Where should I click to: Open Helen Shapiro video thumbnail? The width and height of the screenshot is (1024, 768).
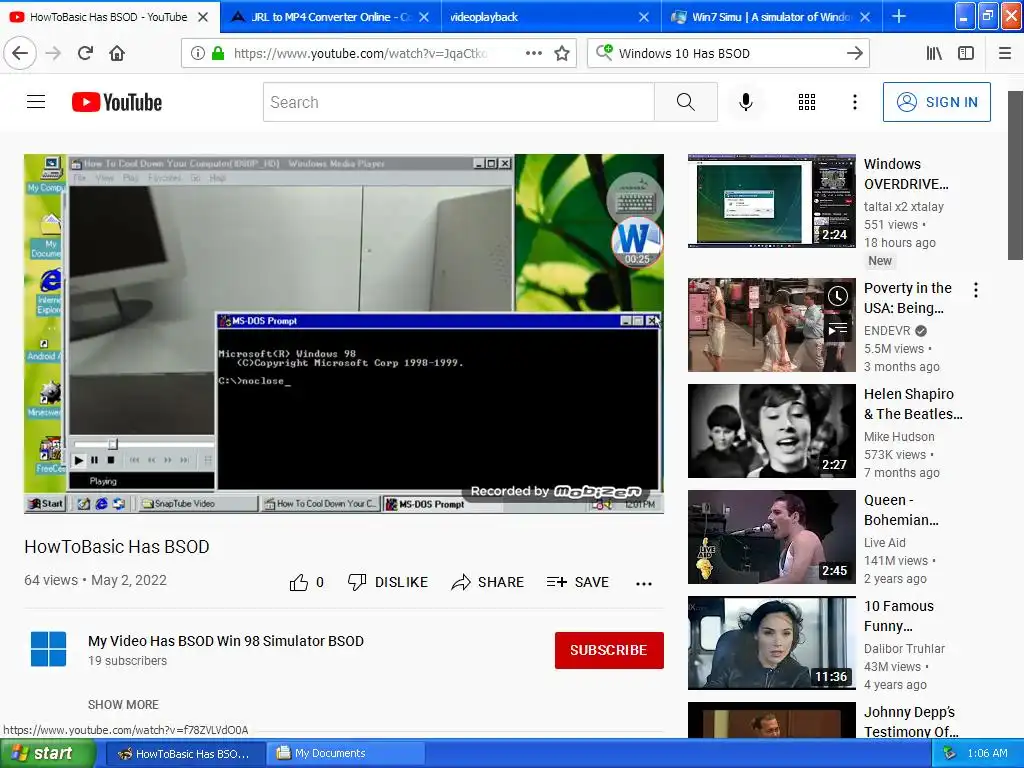coord(771,431)
